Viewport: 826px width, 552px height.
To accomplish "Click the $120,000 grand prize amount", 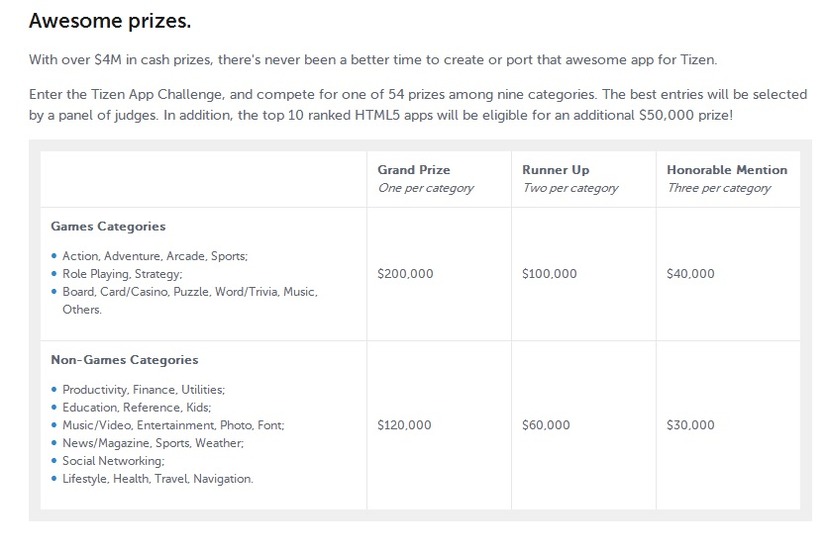I will pos(404,425).
